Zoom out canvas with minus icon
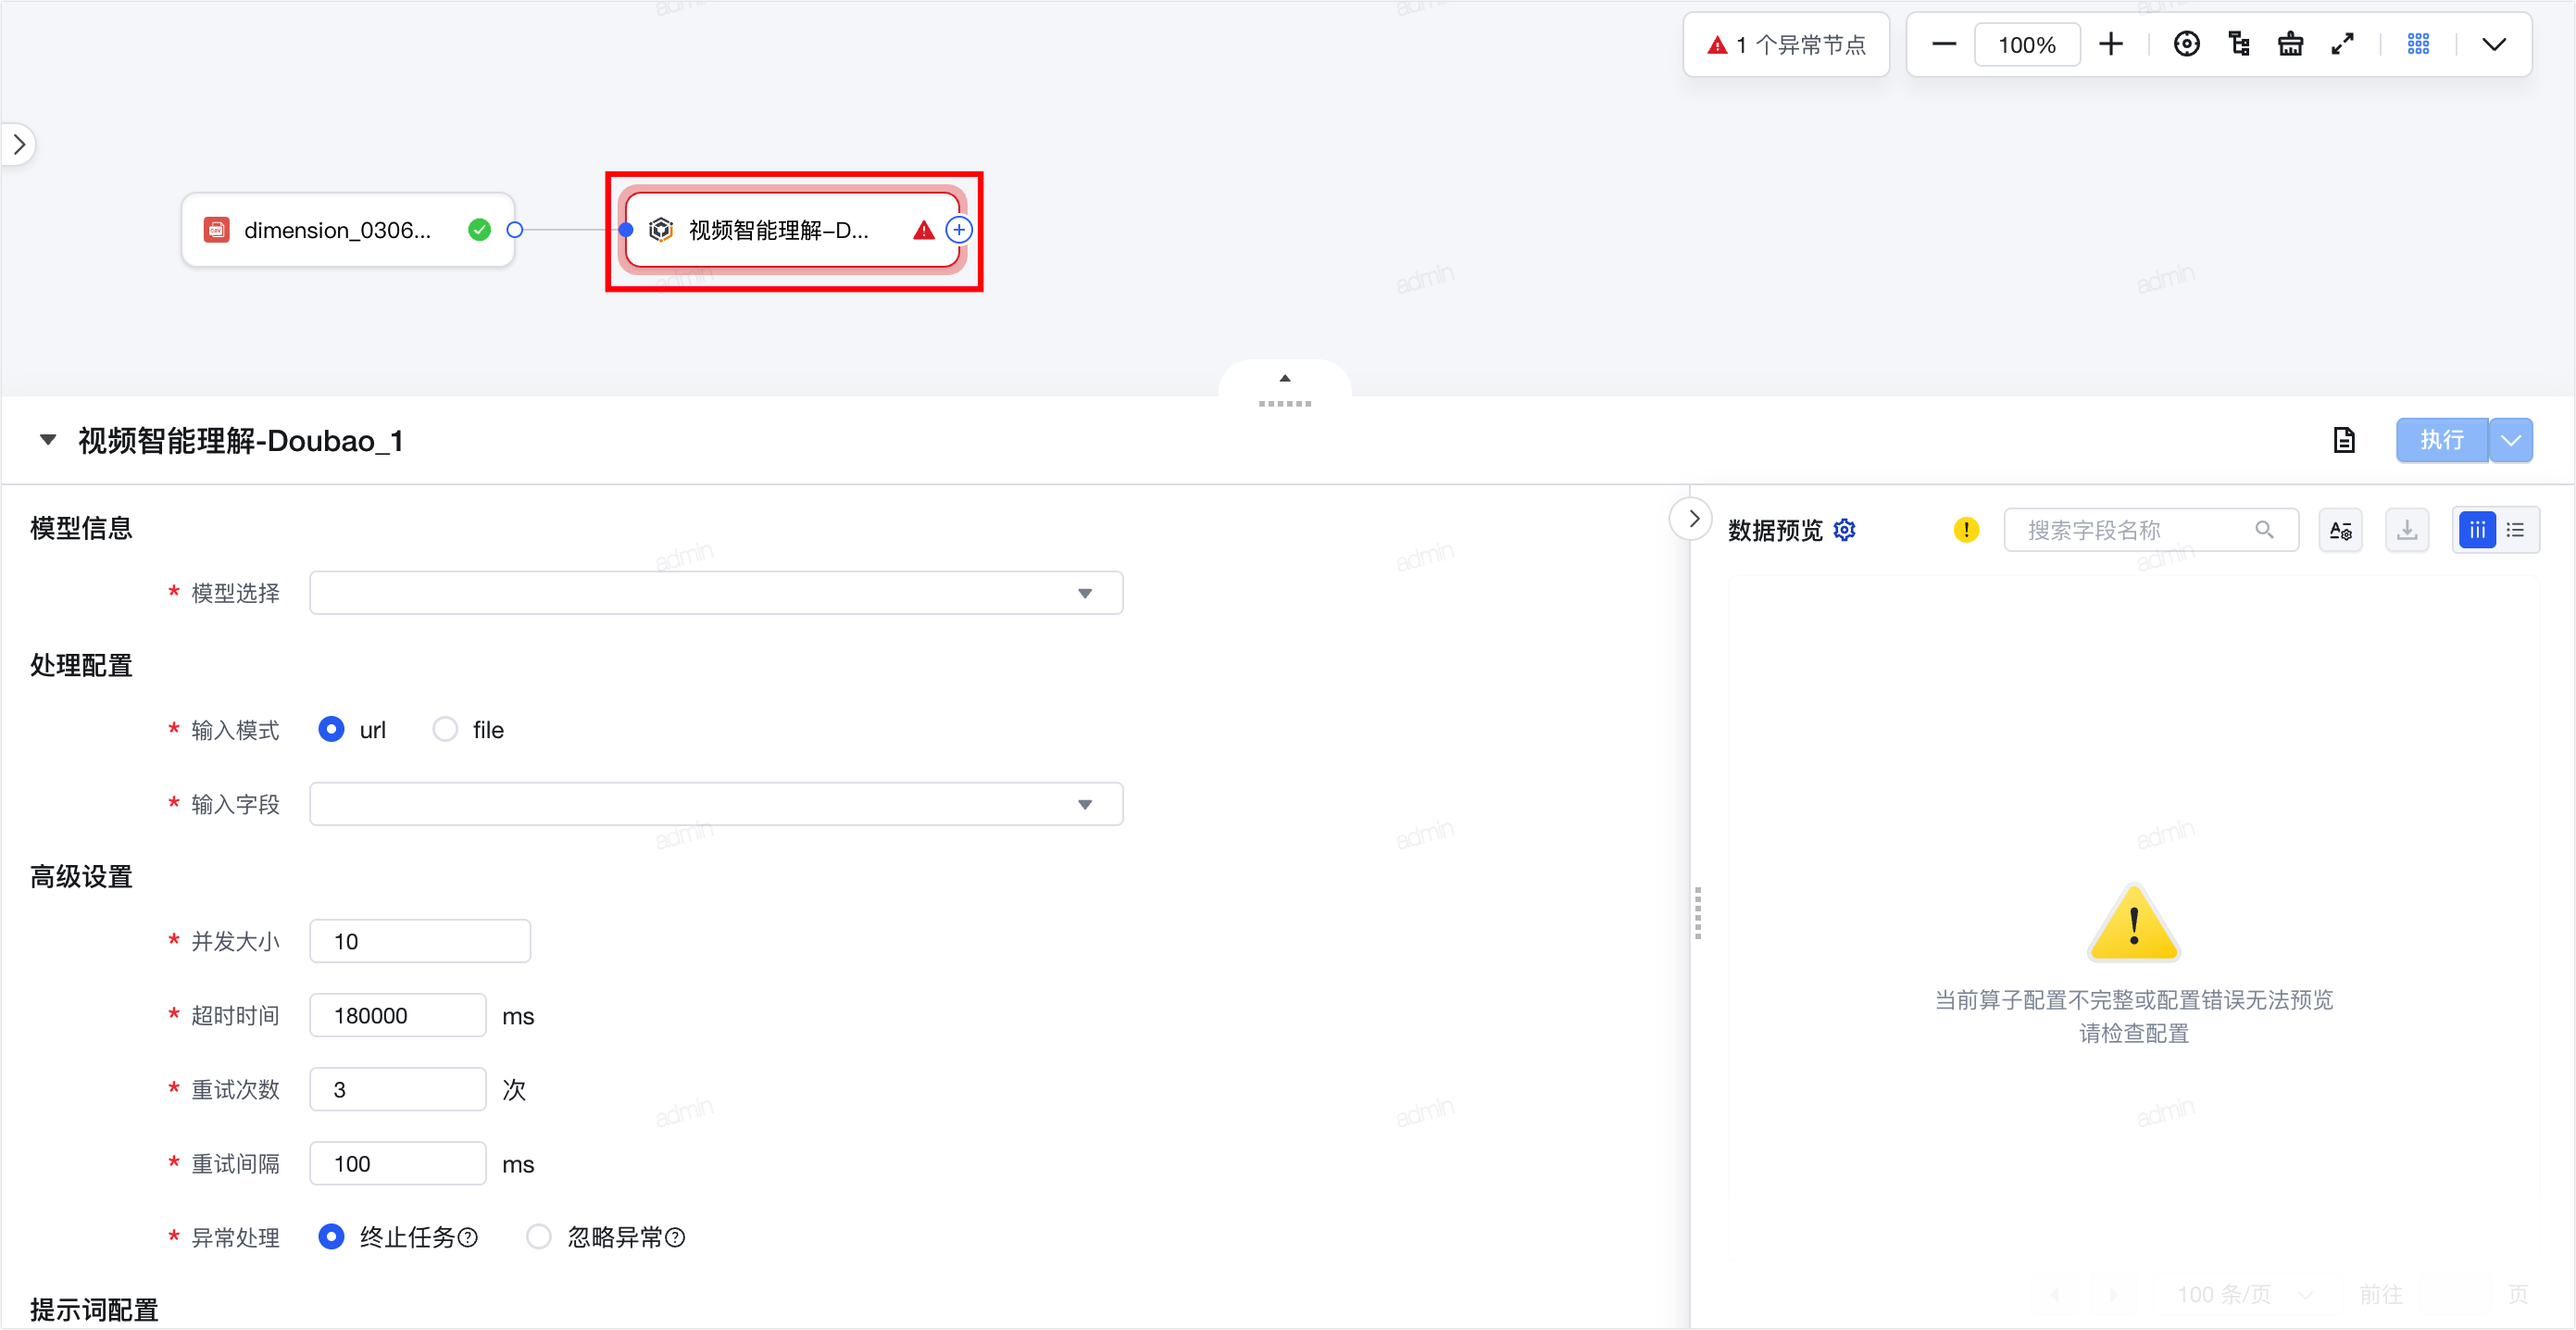Viewport: 2576px width, 1330px height. click(x=1943, y=45)
